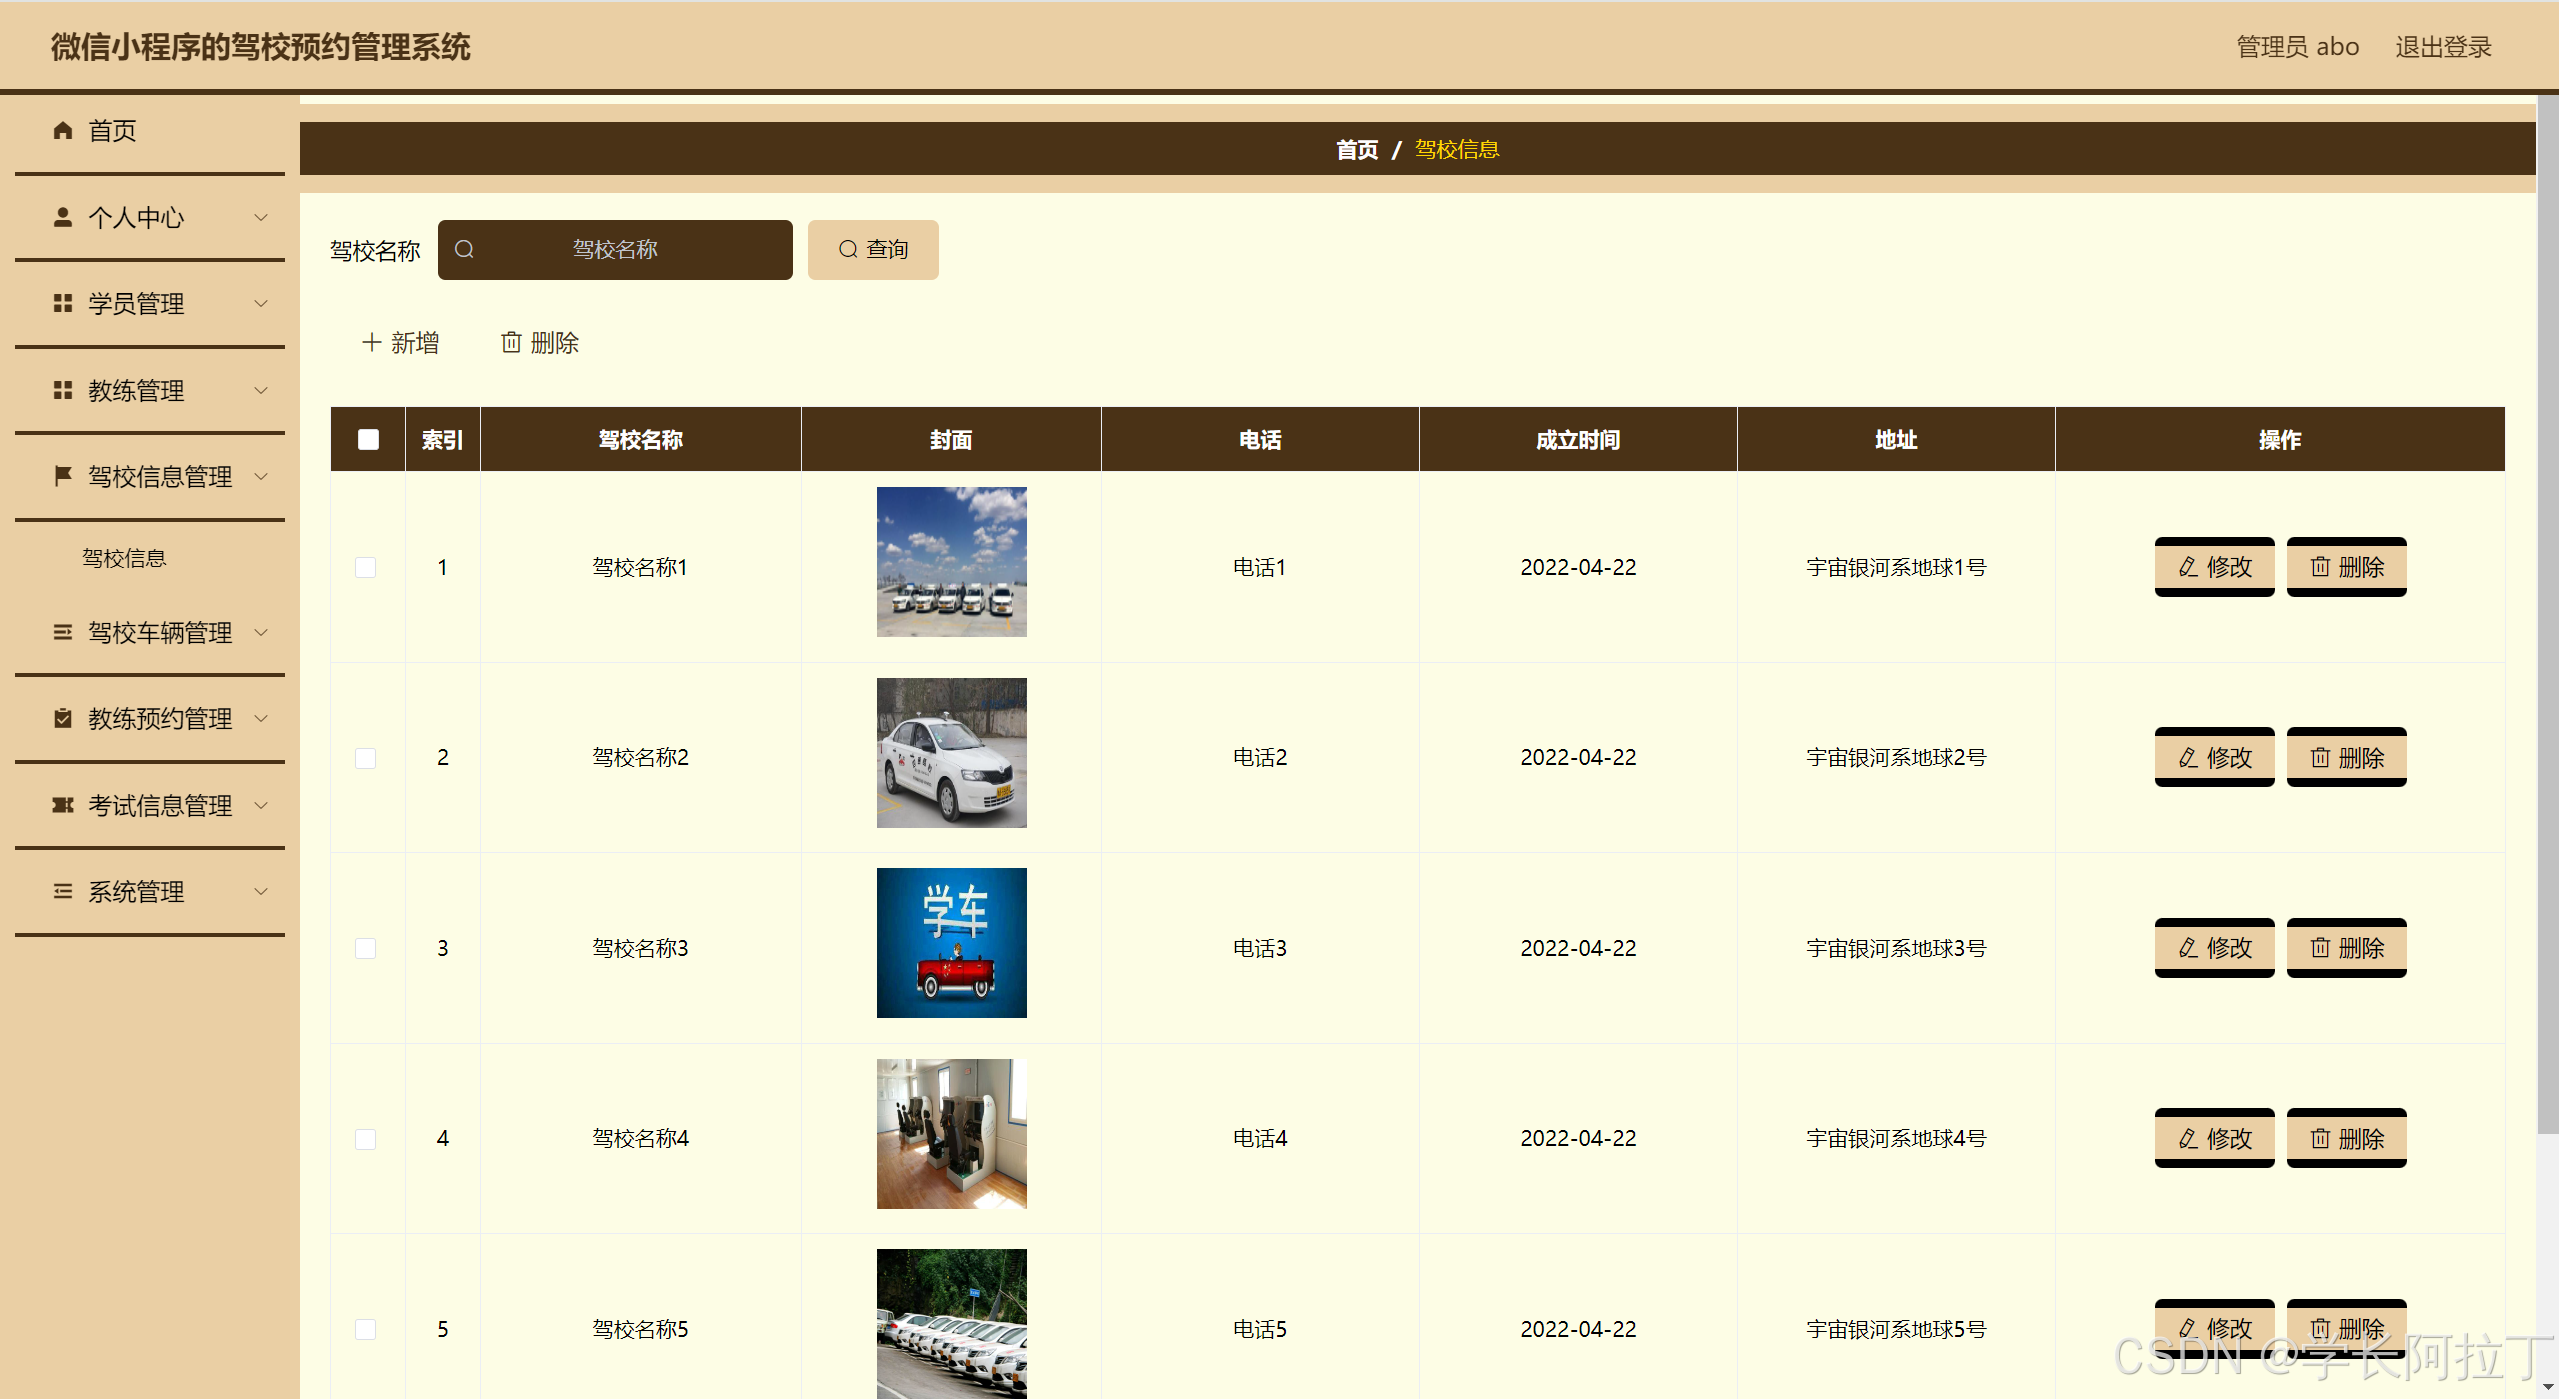Click the 驾校名称 column header
This screenshot has height=1399, width=2559.
(640, 439)
